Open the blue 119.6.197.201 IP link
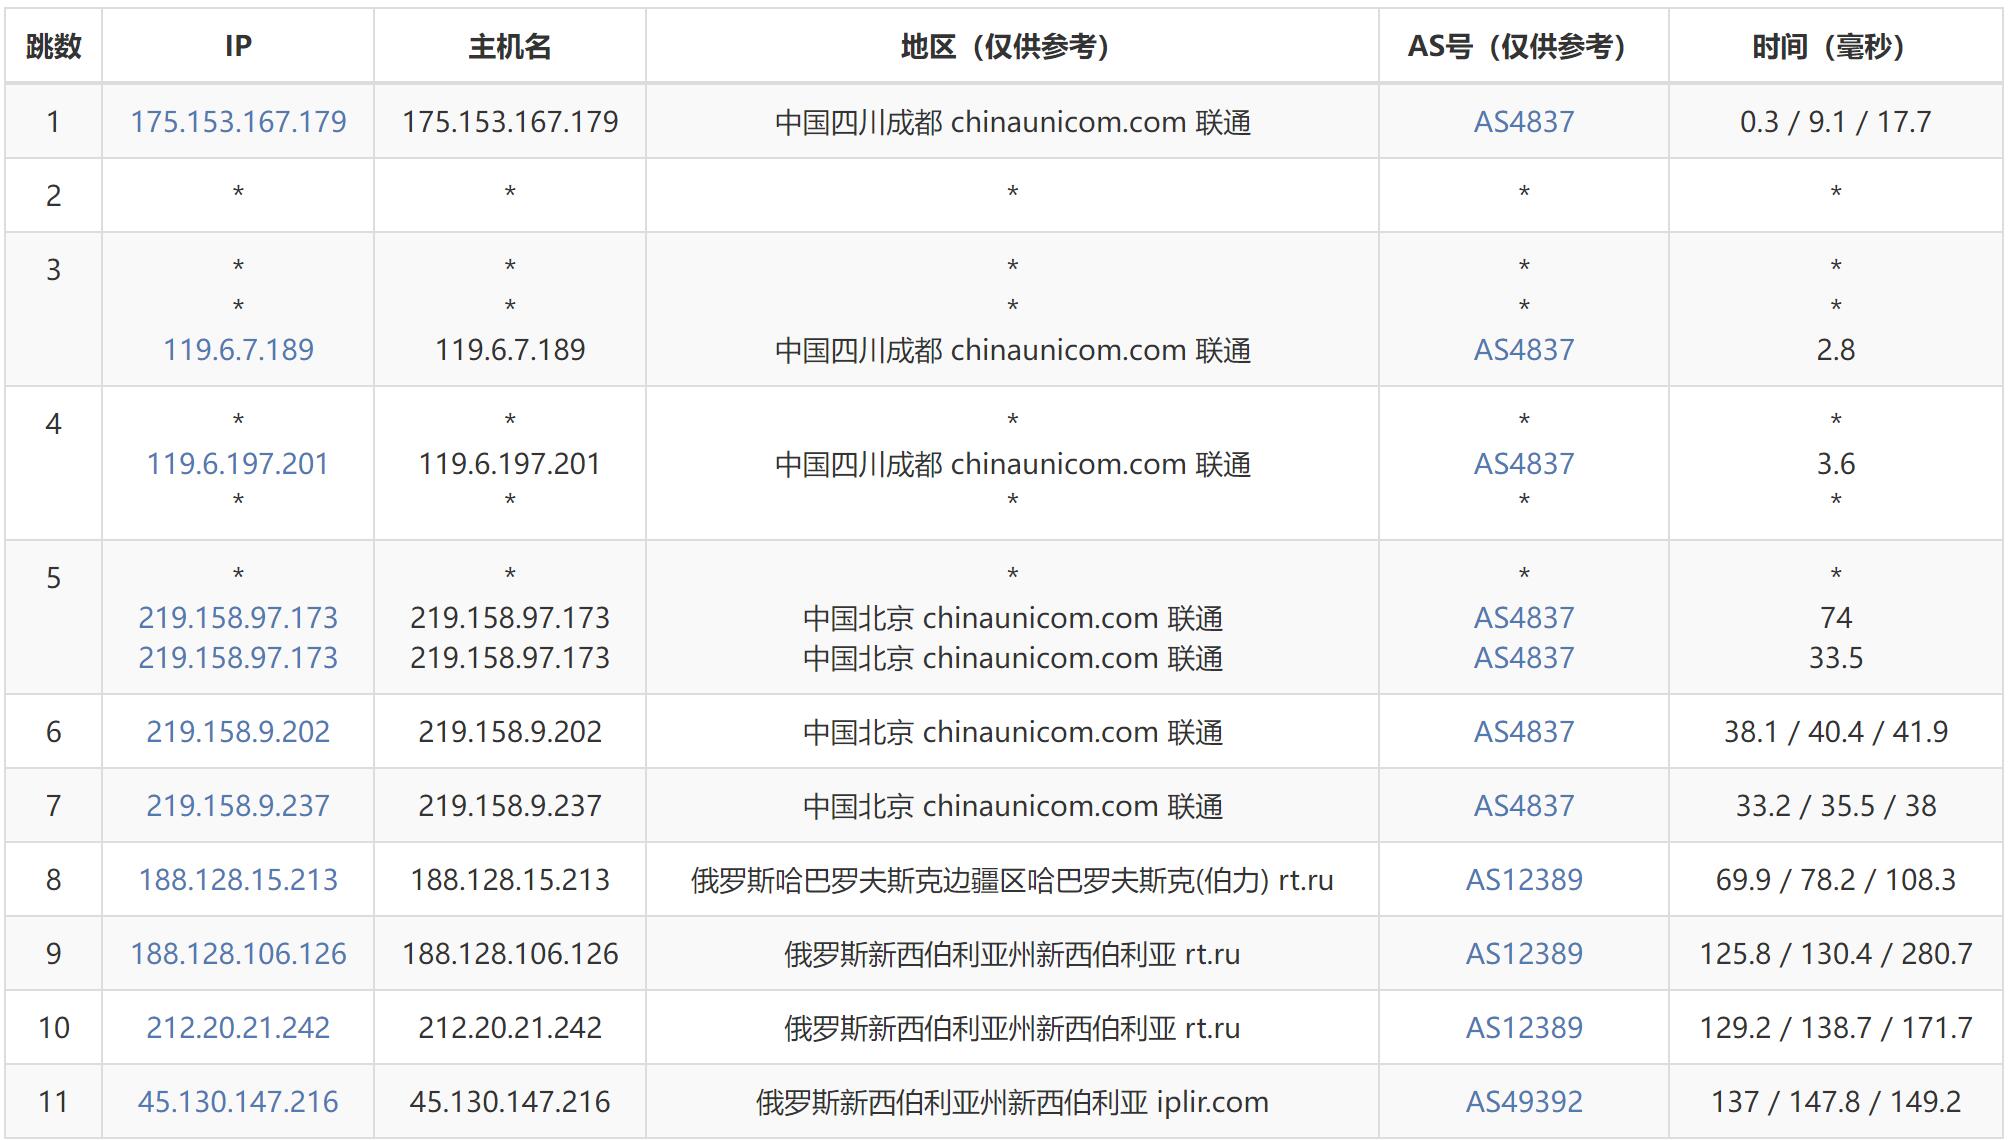2009x1140 pixels. pyautogui.click(x=238, y=464)
